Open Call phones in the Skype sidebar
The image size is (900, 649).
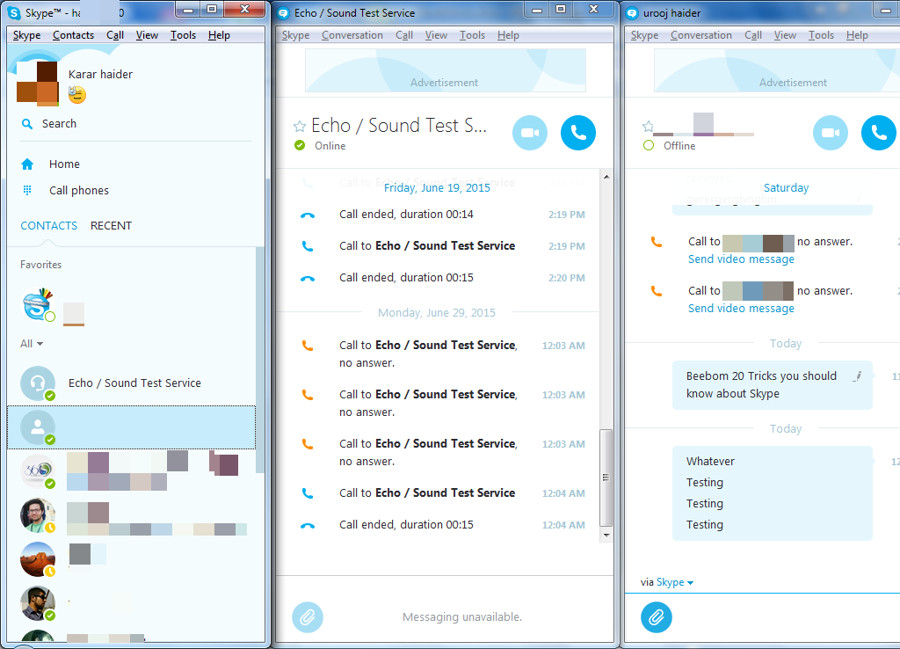79,191
